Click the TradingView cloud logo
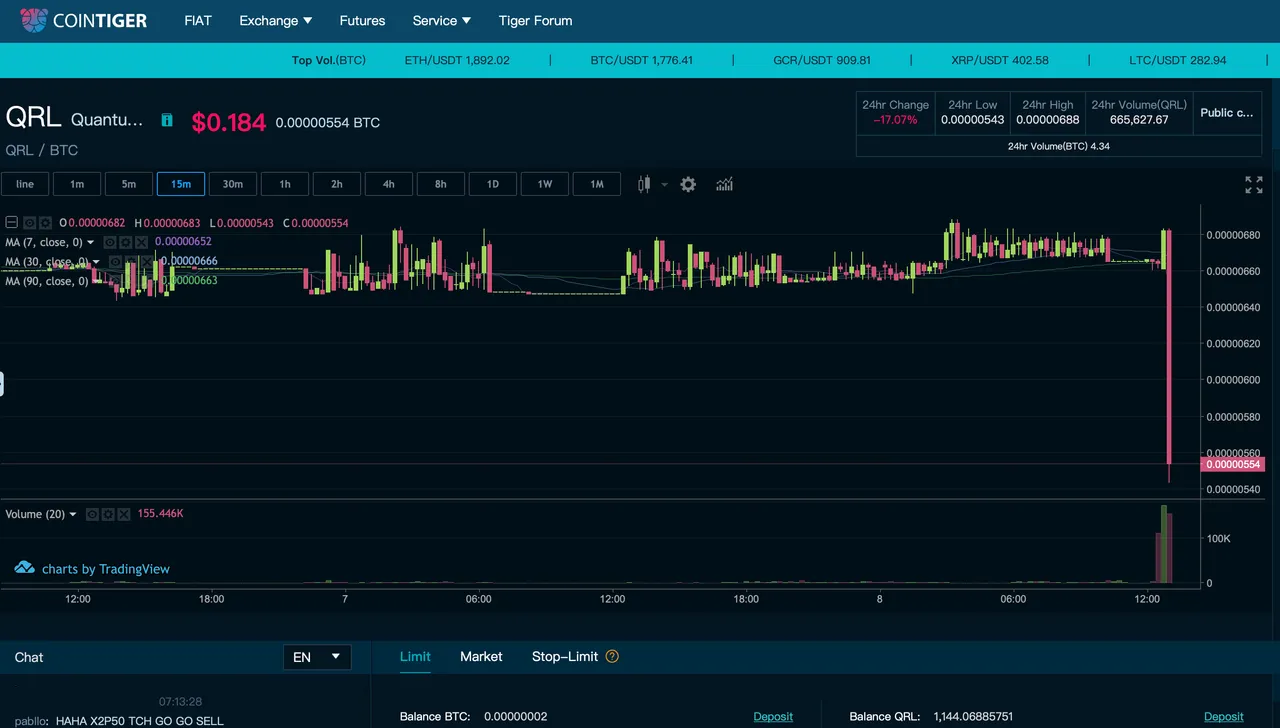 tap(25, 568)
